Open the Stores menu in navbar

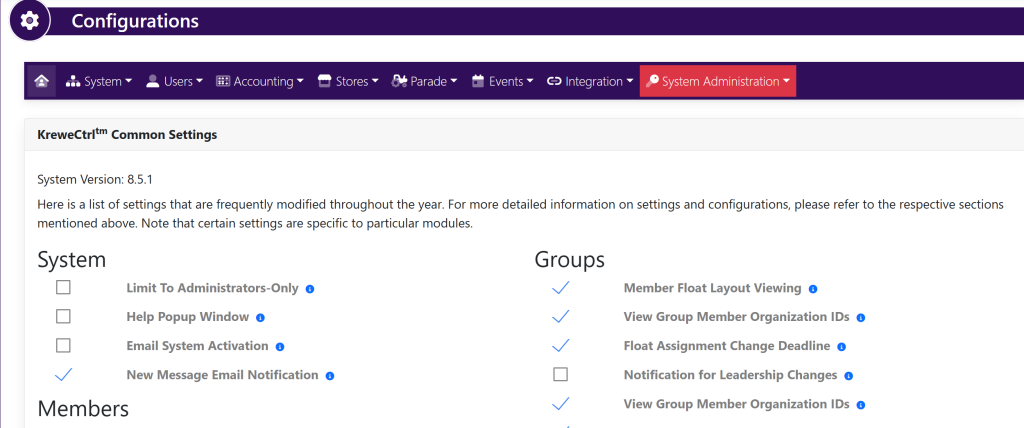click(x=348, y=81)
